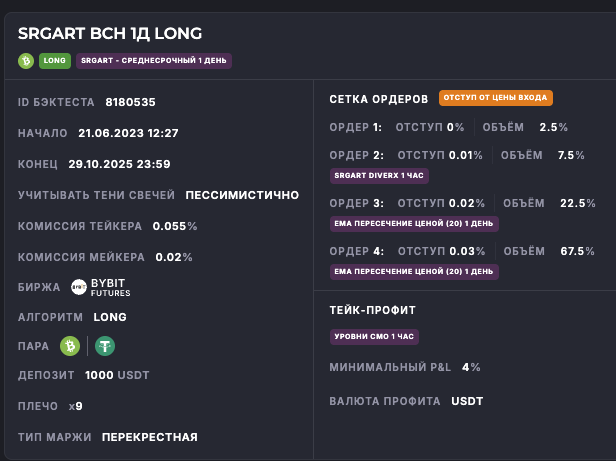Image resolution: width=616 pixels, height=461 pixels.
Task: Click the Перекрёстная margin type value
Action: (x=150, y=437)
